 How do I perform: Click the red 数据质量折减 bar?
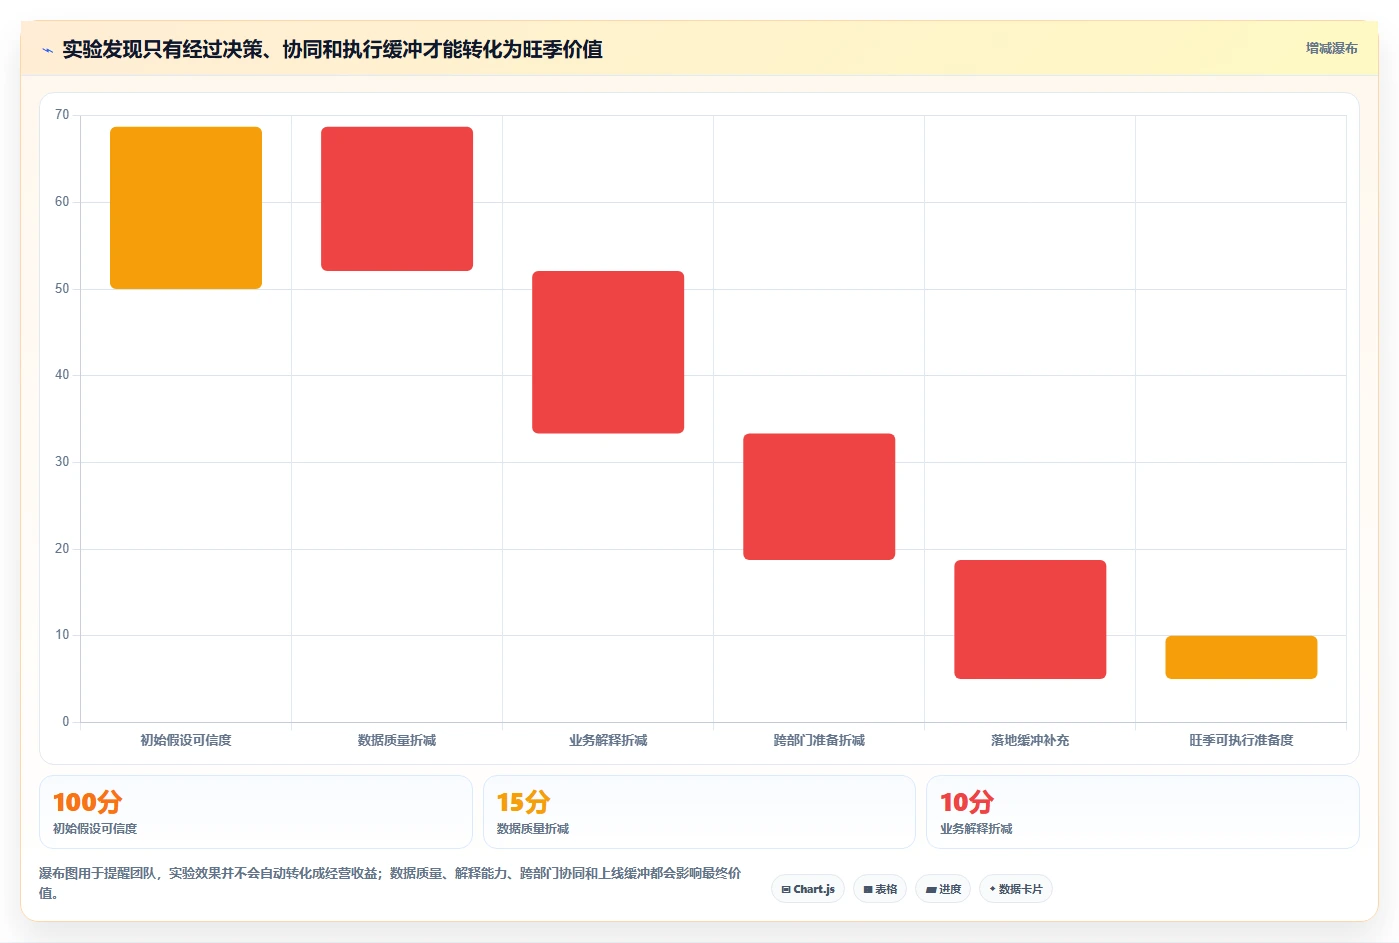[x=397, y=199]
